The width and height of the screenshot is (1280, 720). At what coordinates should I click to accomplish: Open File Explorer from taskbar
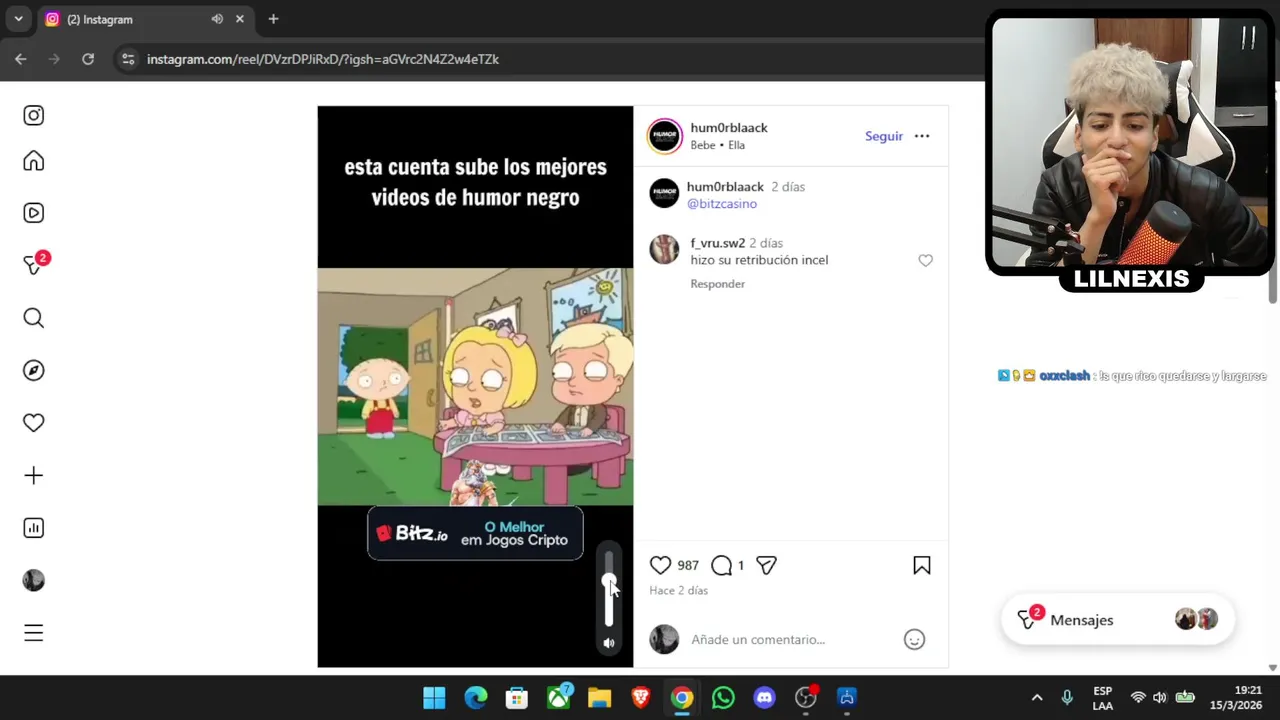[599, 697]
